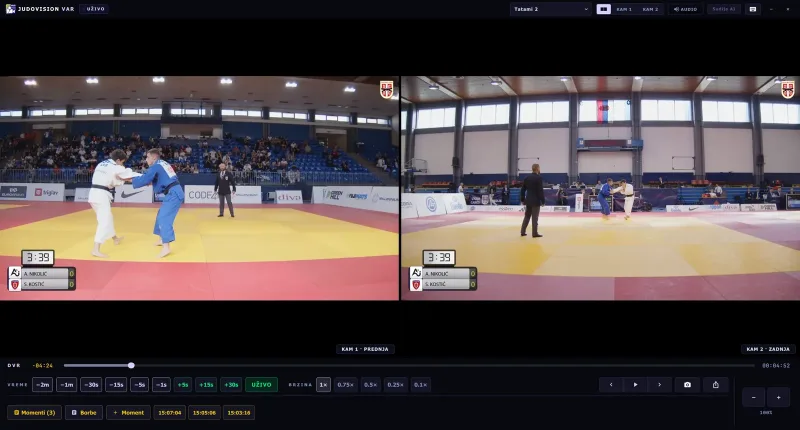Skip forward 15 seconds with +15s
This screenshot has width=800, height=430.
pyautogui.click(x=206, y=385)
